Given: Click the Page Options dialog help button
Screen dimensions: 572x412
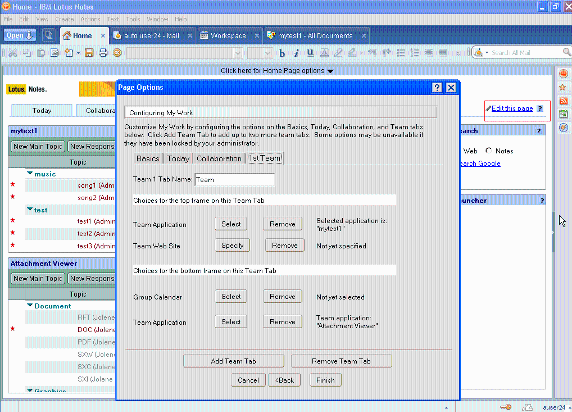Looking at the screenshot, I should pos(437,88).
